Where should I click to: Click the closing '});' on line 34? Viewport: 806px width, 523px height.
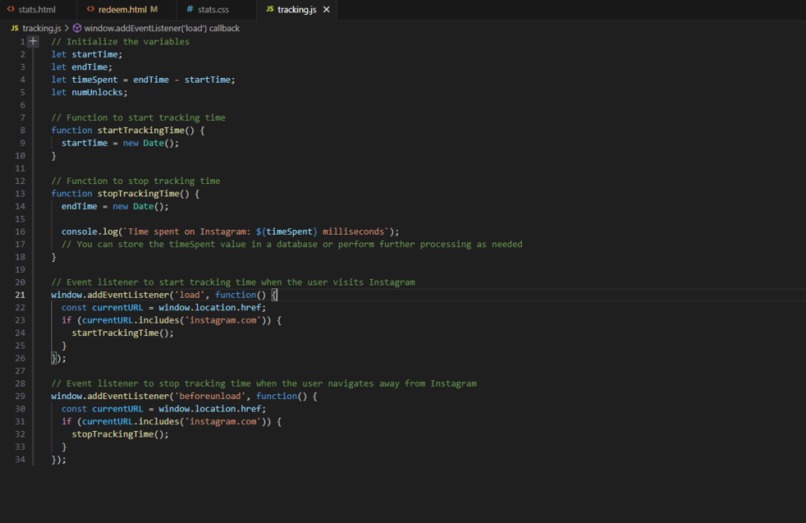tap(59, 460)
